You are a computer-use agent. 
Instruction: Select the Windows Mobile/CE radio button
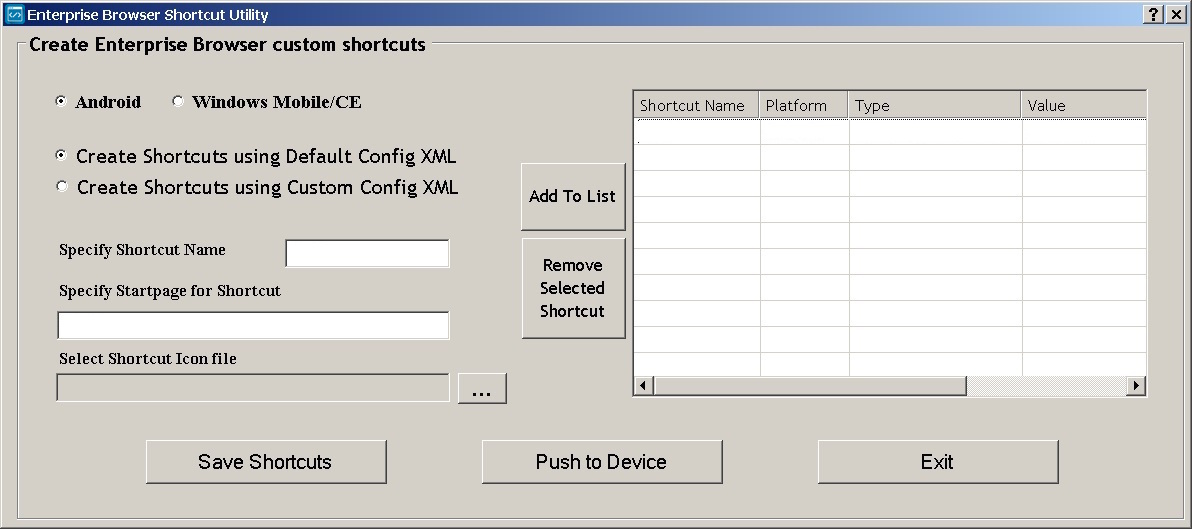coord(178,101)
